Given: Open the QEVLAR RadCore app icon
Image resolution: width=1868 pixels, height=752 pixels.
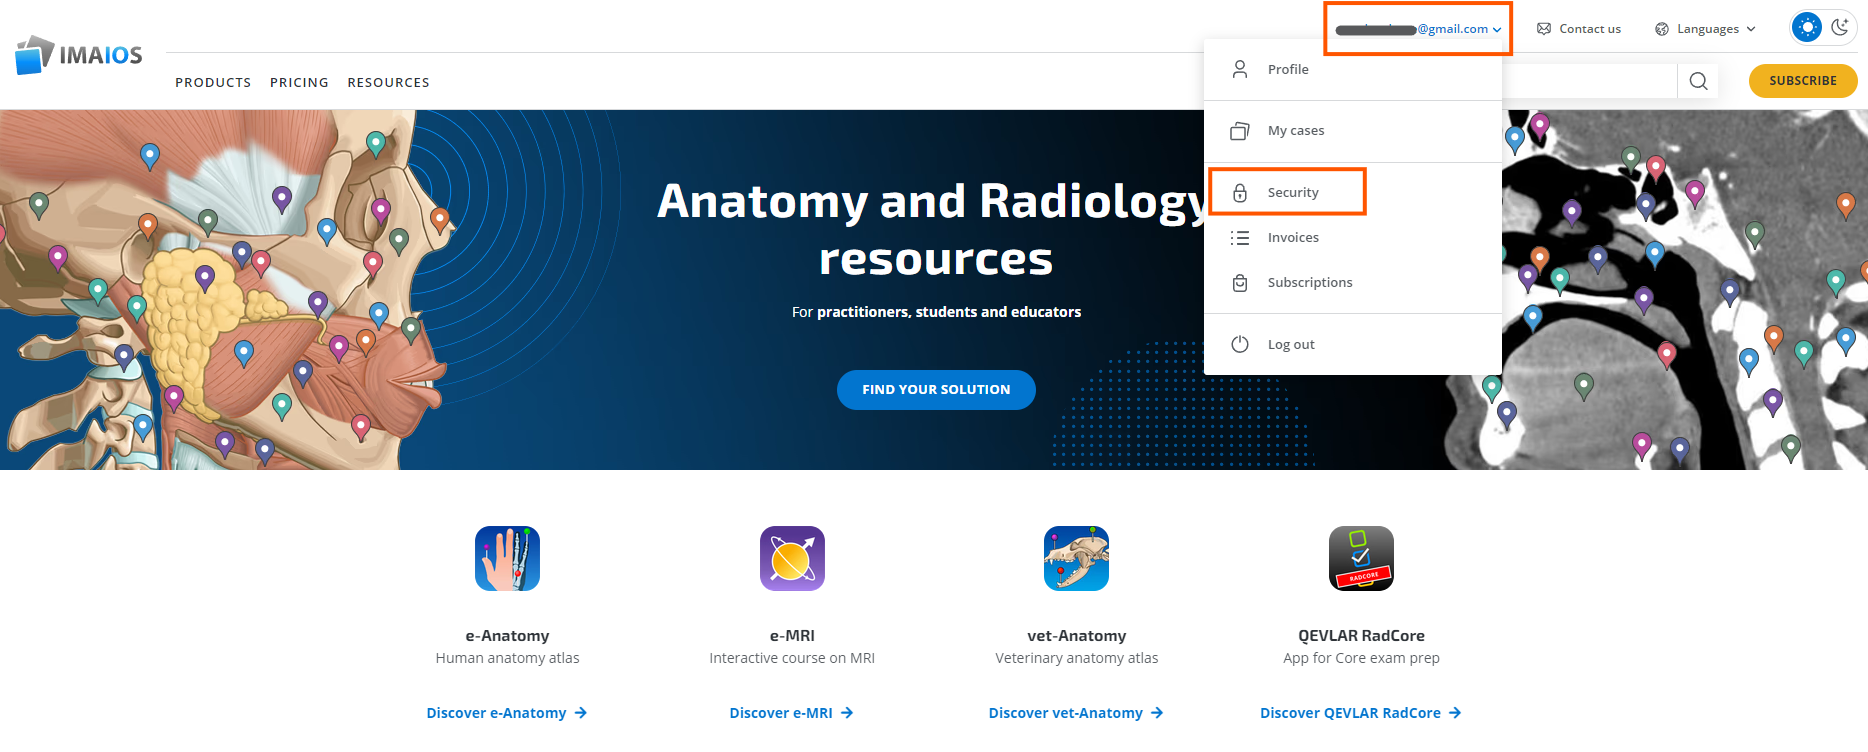Looking at the screenshot, I should click(x=1361, y=558).
